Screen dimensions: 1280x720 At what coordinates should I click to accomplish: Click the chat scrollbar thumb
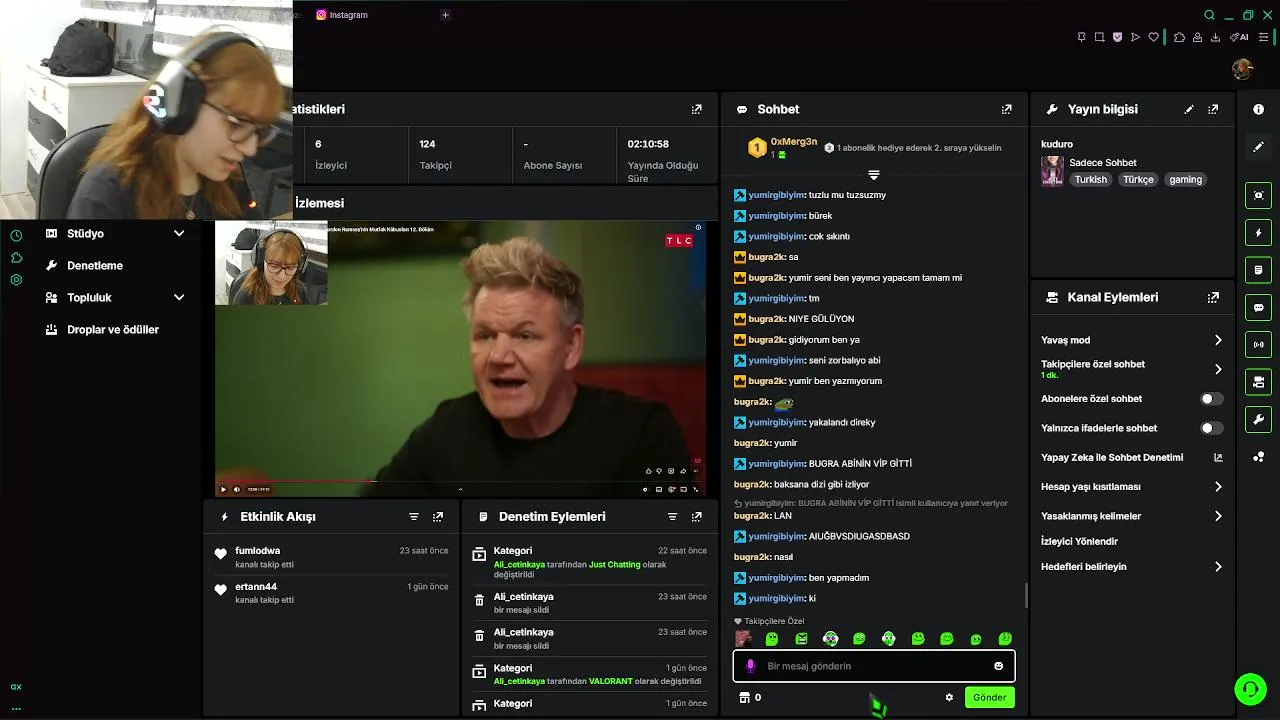point(1026,596)
